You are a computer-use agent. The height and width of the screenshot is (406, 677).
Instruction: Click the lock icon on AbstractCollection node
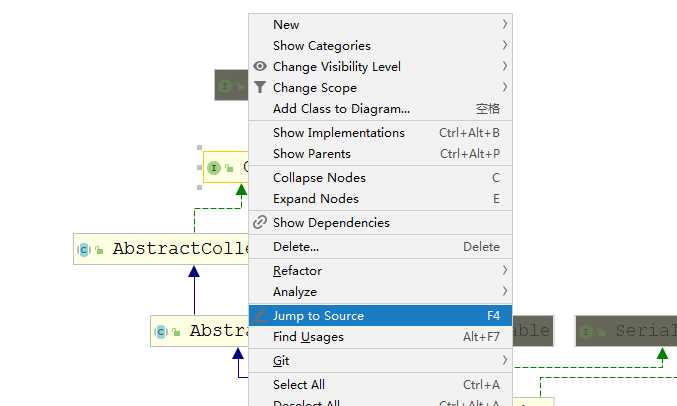(x=99, y=250)
